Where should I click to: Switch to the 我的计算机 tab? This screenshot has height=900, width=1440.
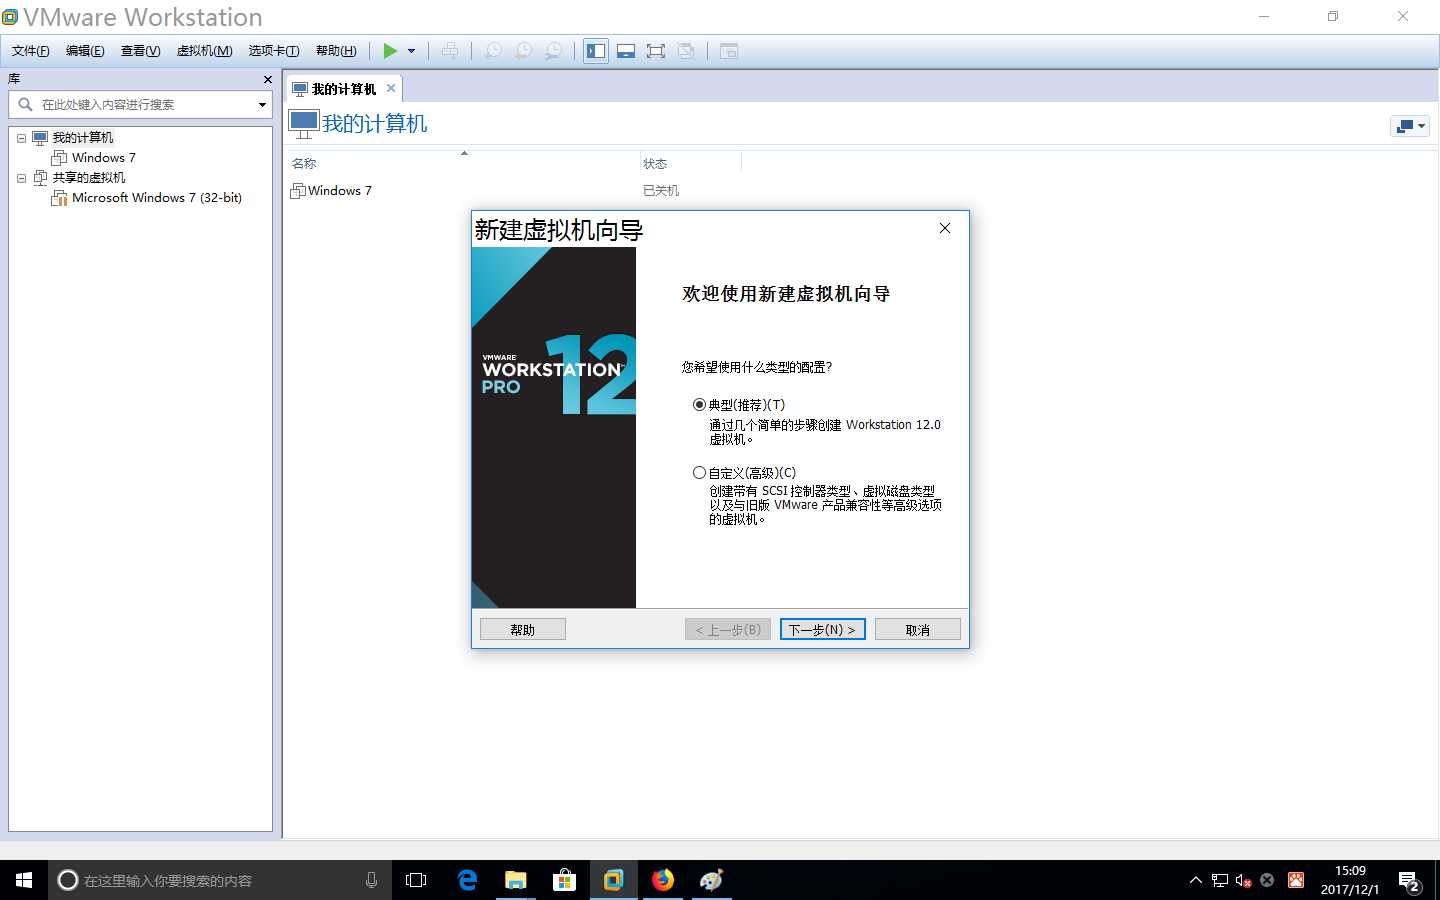(343, 89)
